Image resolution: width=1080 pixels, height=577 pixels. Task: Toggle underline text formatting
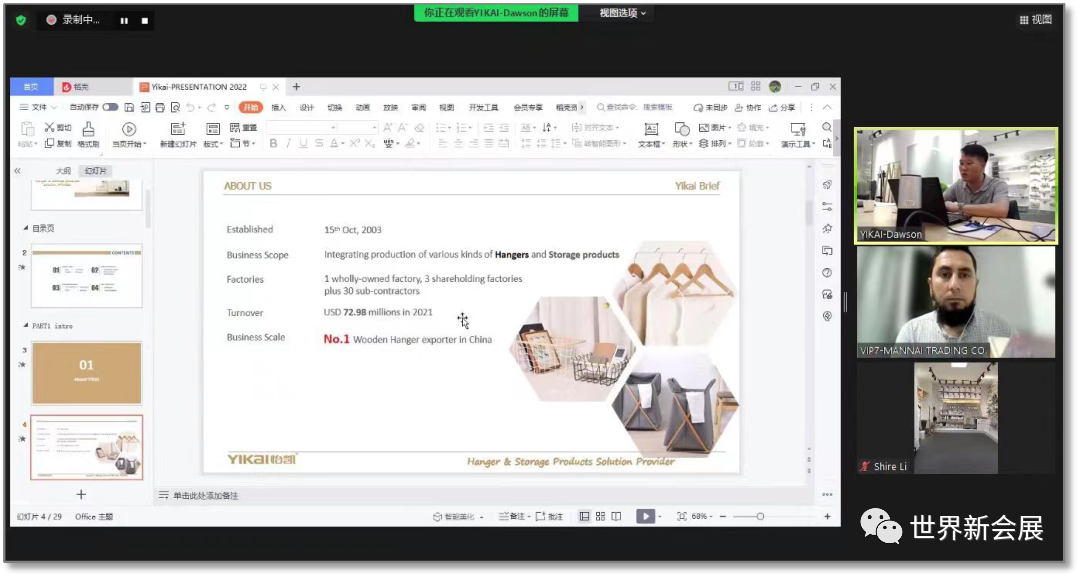point(304,144)
